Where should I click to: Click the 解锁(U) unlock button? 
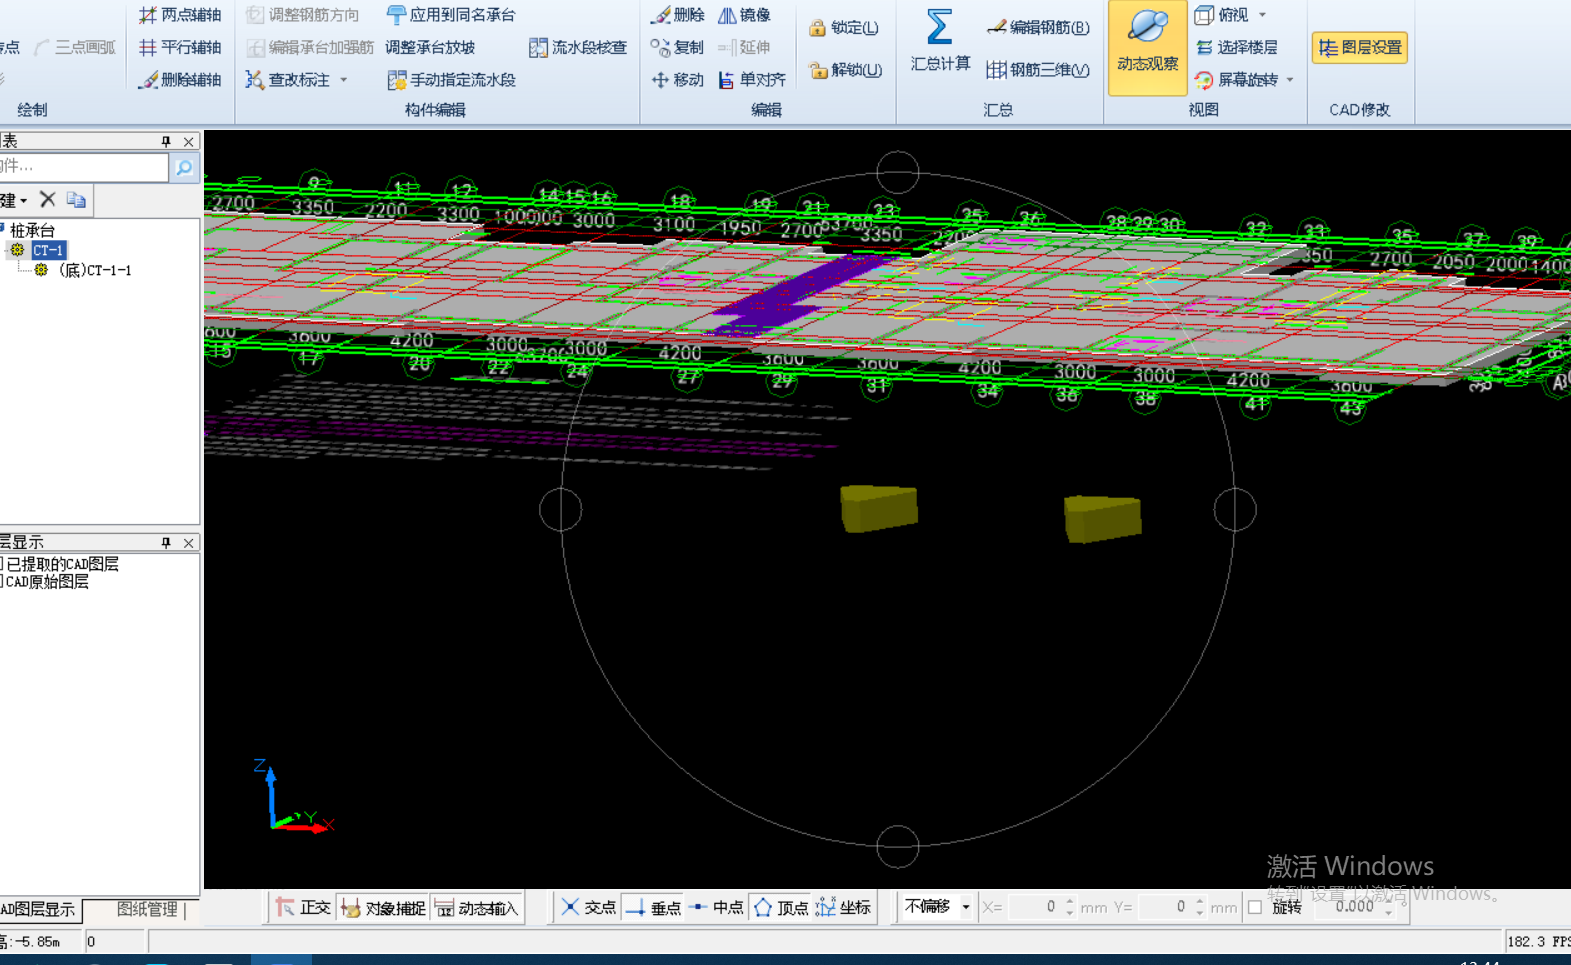point(846,69)
